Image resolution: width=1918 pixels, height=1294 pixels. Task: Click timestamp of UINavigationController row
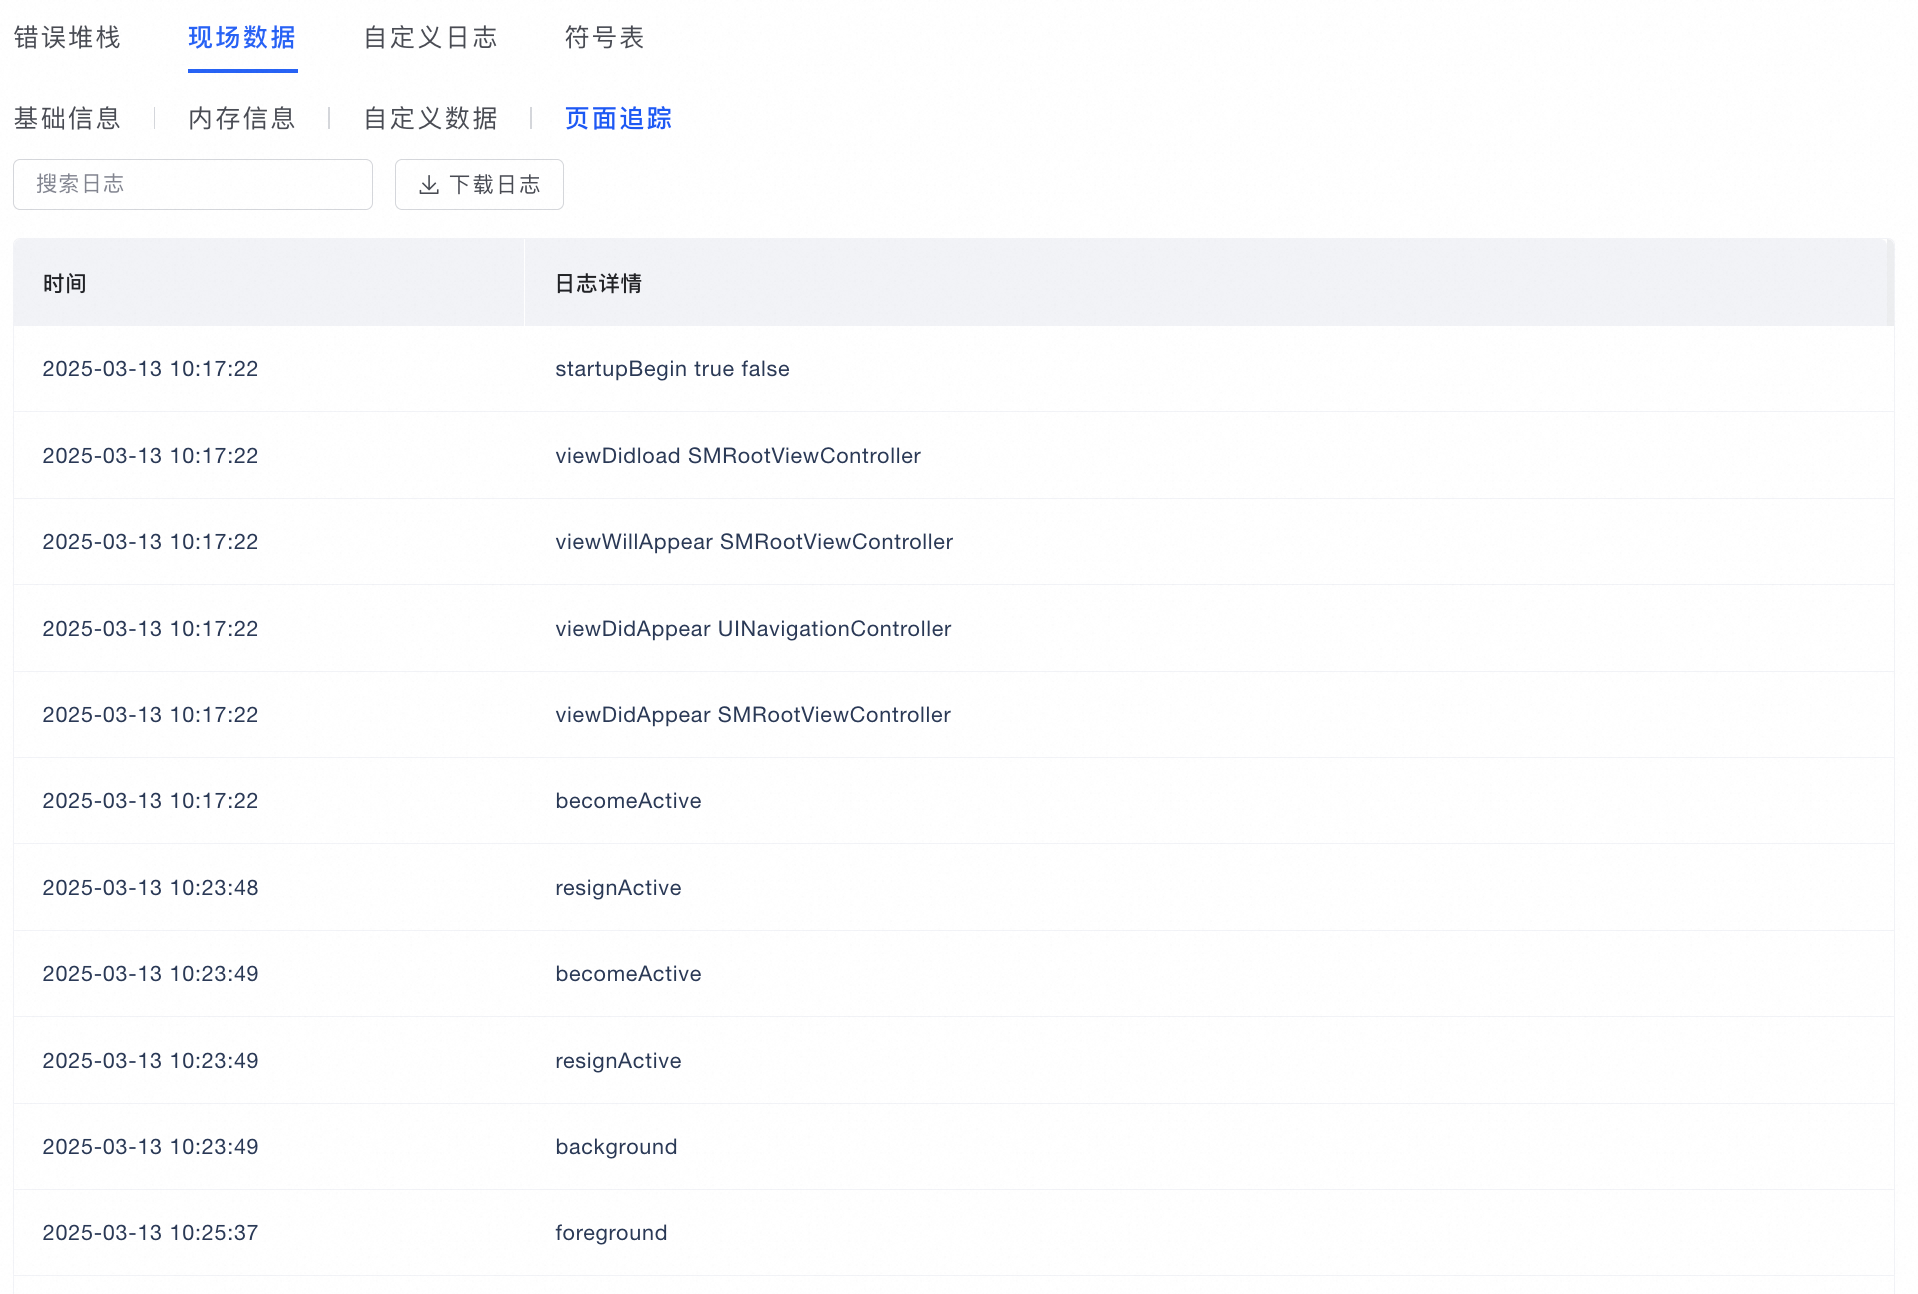(150, 629)
